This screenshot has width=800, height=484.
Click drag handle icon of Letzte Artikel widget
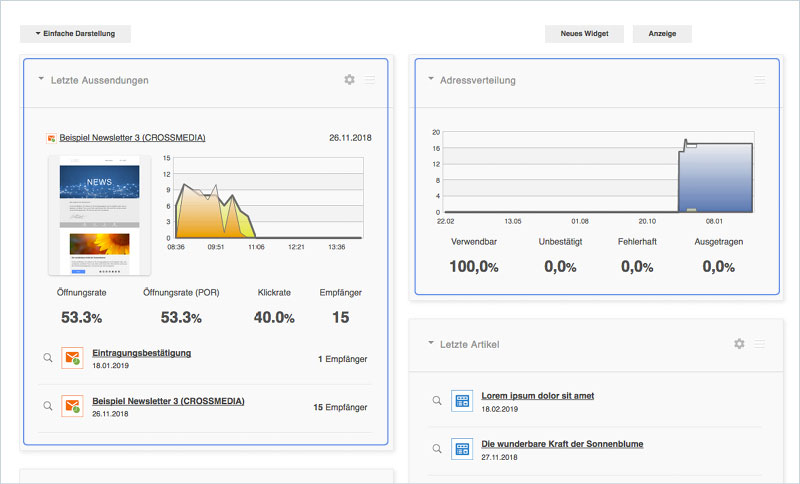pos(760,344)
